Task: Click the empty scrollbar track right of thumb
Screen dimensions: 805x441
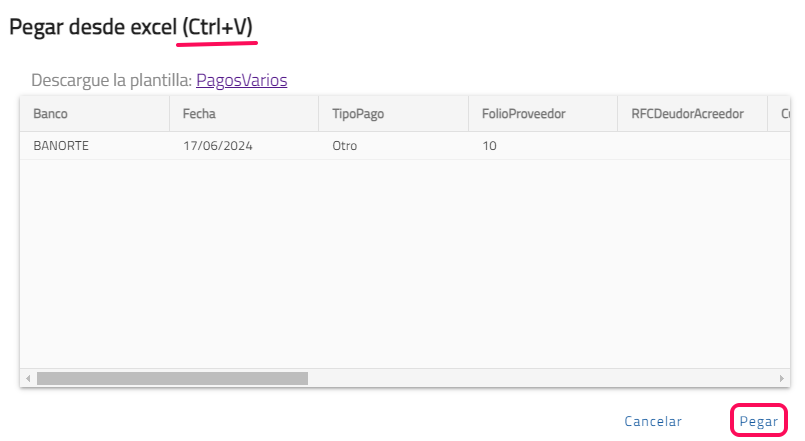Action: coord(540,379)
